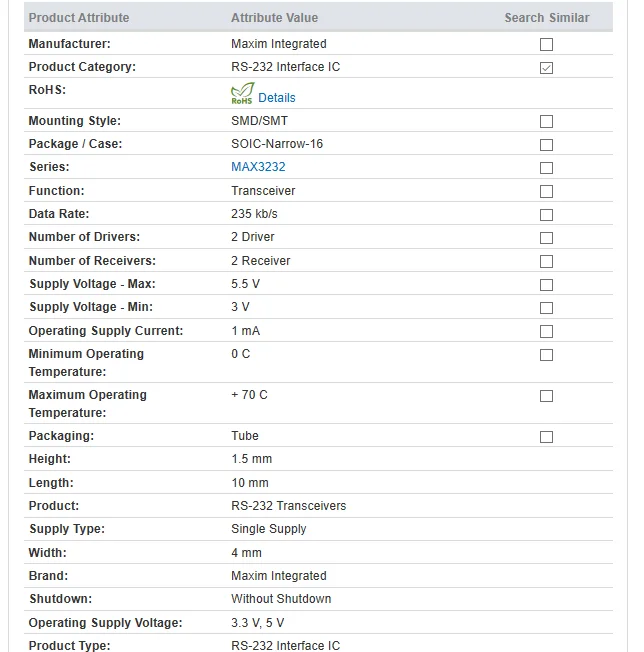Select the '2 Driver' value

pos(253,237)
